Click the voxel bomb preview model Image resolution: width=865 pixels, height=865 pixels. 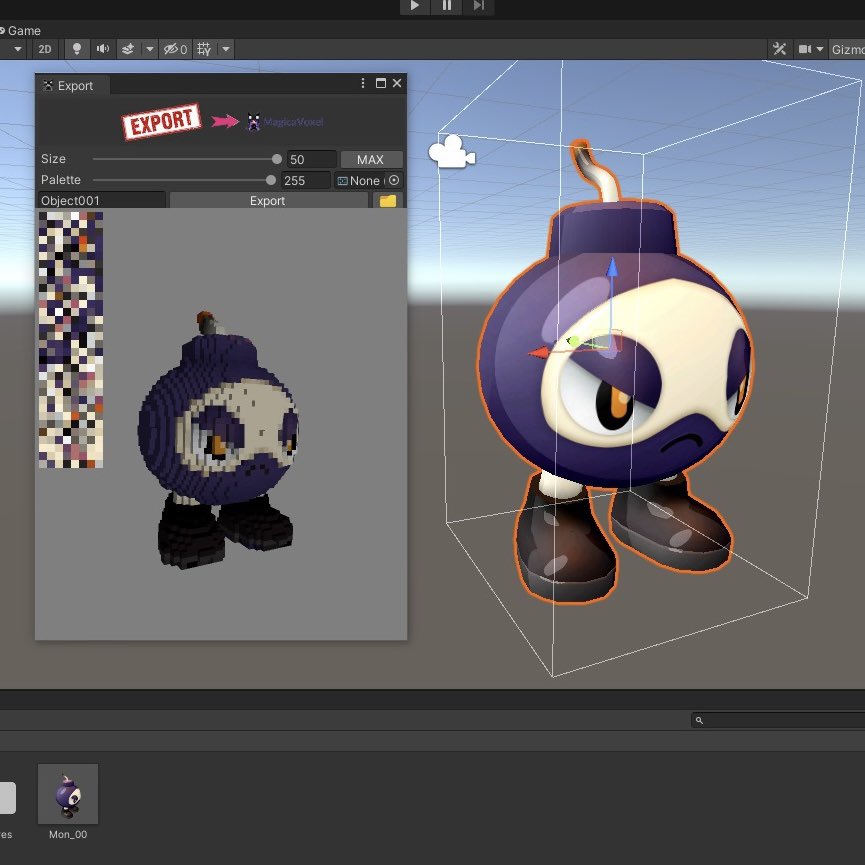pyautogui.click(x=219, y=441)
